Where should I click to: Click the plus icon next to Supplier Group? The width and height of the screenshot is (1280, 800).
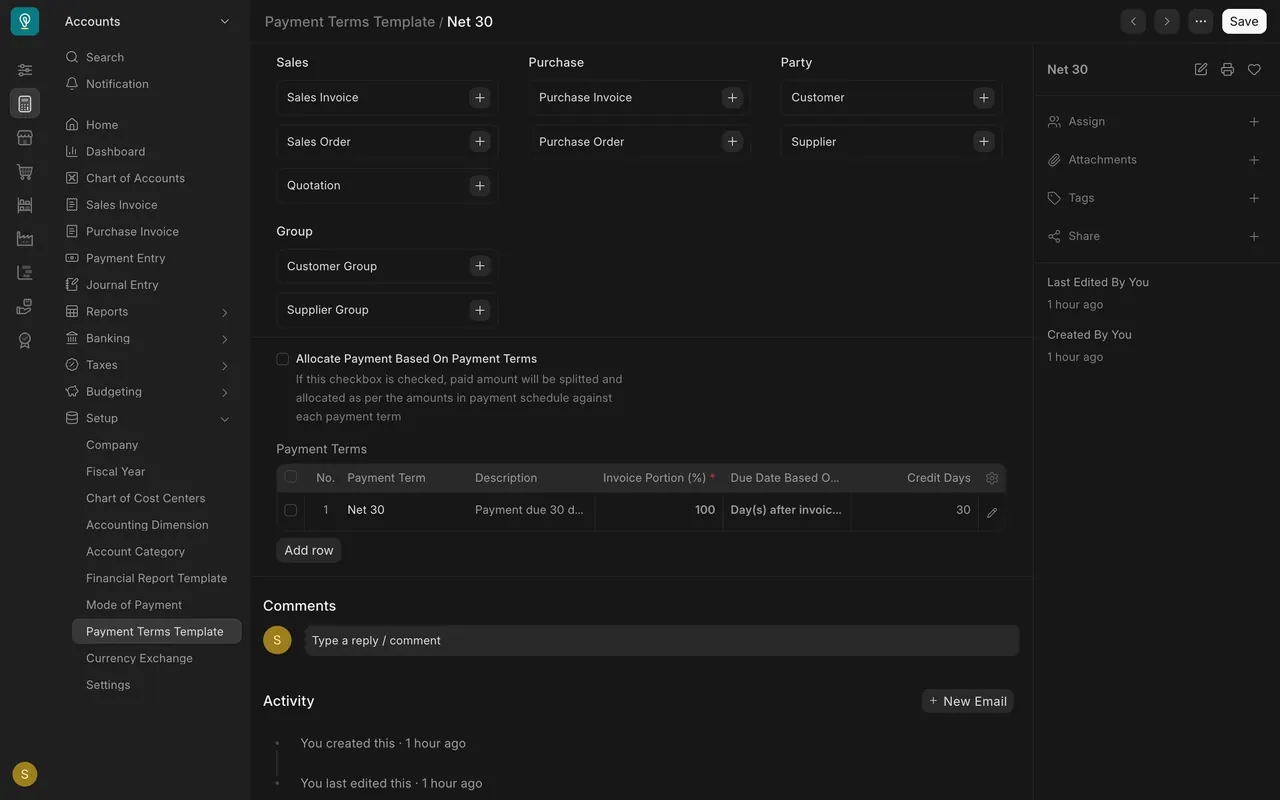pyautogui.click(x=480, y=310)
